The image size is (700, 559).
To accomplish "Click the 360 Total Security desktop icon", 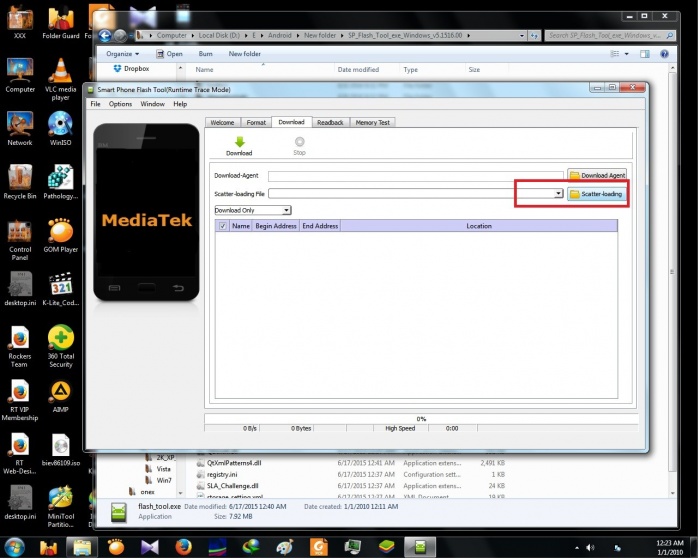I will (61, 346).
